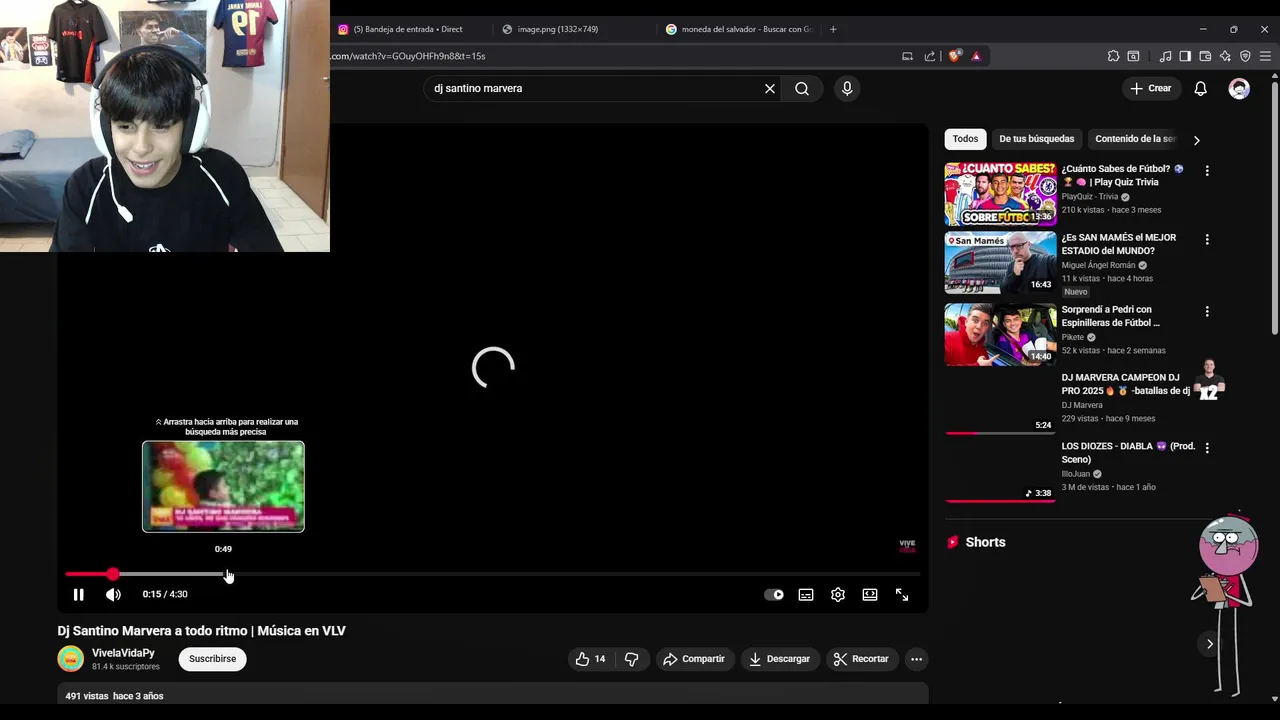The image size is (1280, 720).
Task: Clear the search box with the X icon
Action: click(770, 89)
